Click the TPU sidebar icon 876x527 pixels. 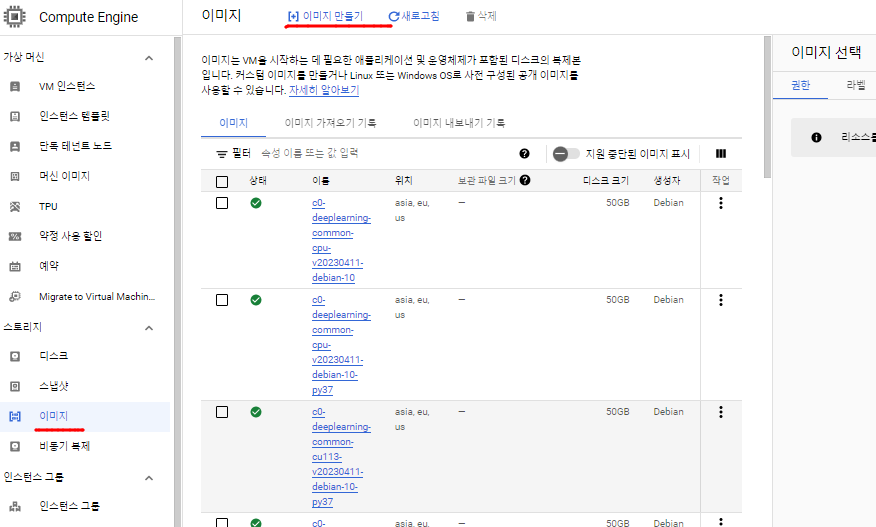(x=15, y=206)
